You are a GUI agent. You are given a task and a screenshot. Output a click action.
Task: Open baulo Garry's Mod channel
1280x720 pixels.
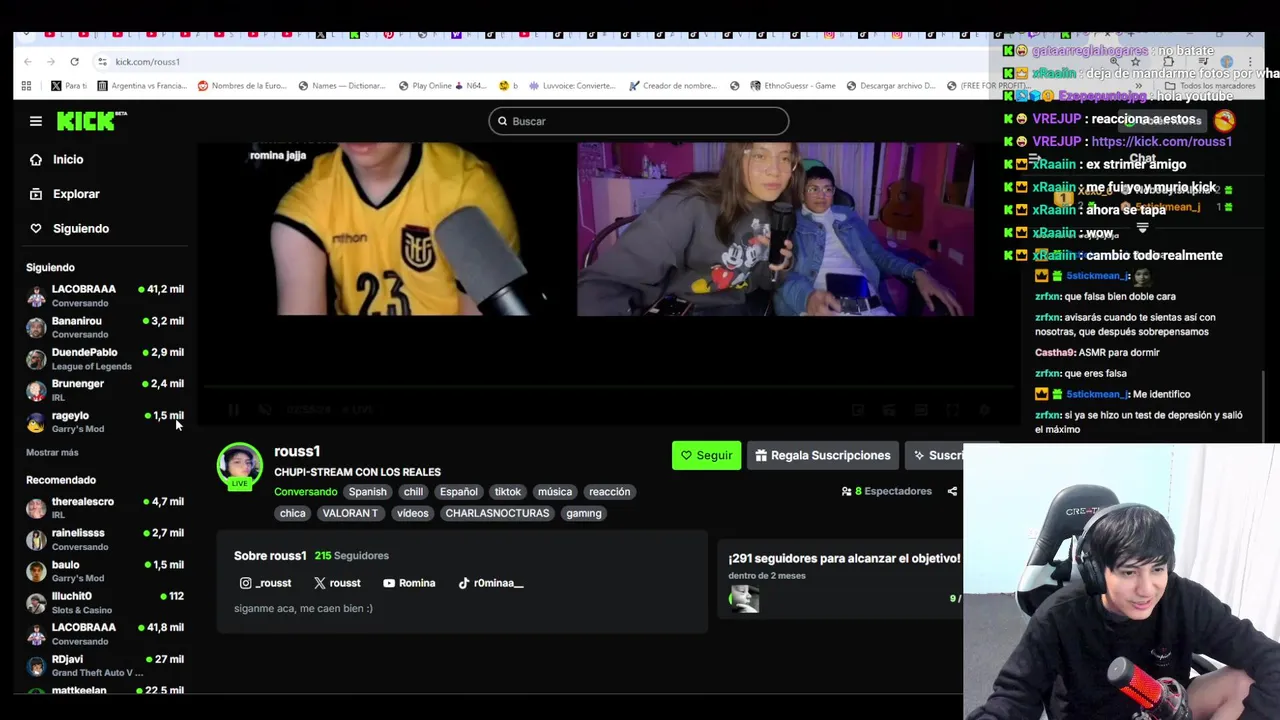point(104,571)
